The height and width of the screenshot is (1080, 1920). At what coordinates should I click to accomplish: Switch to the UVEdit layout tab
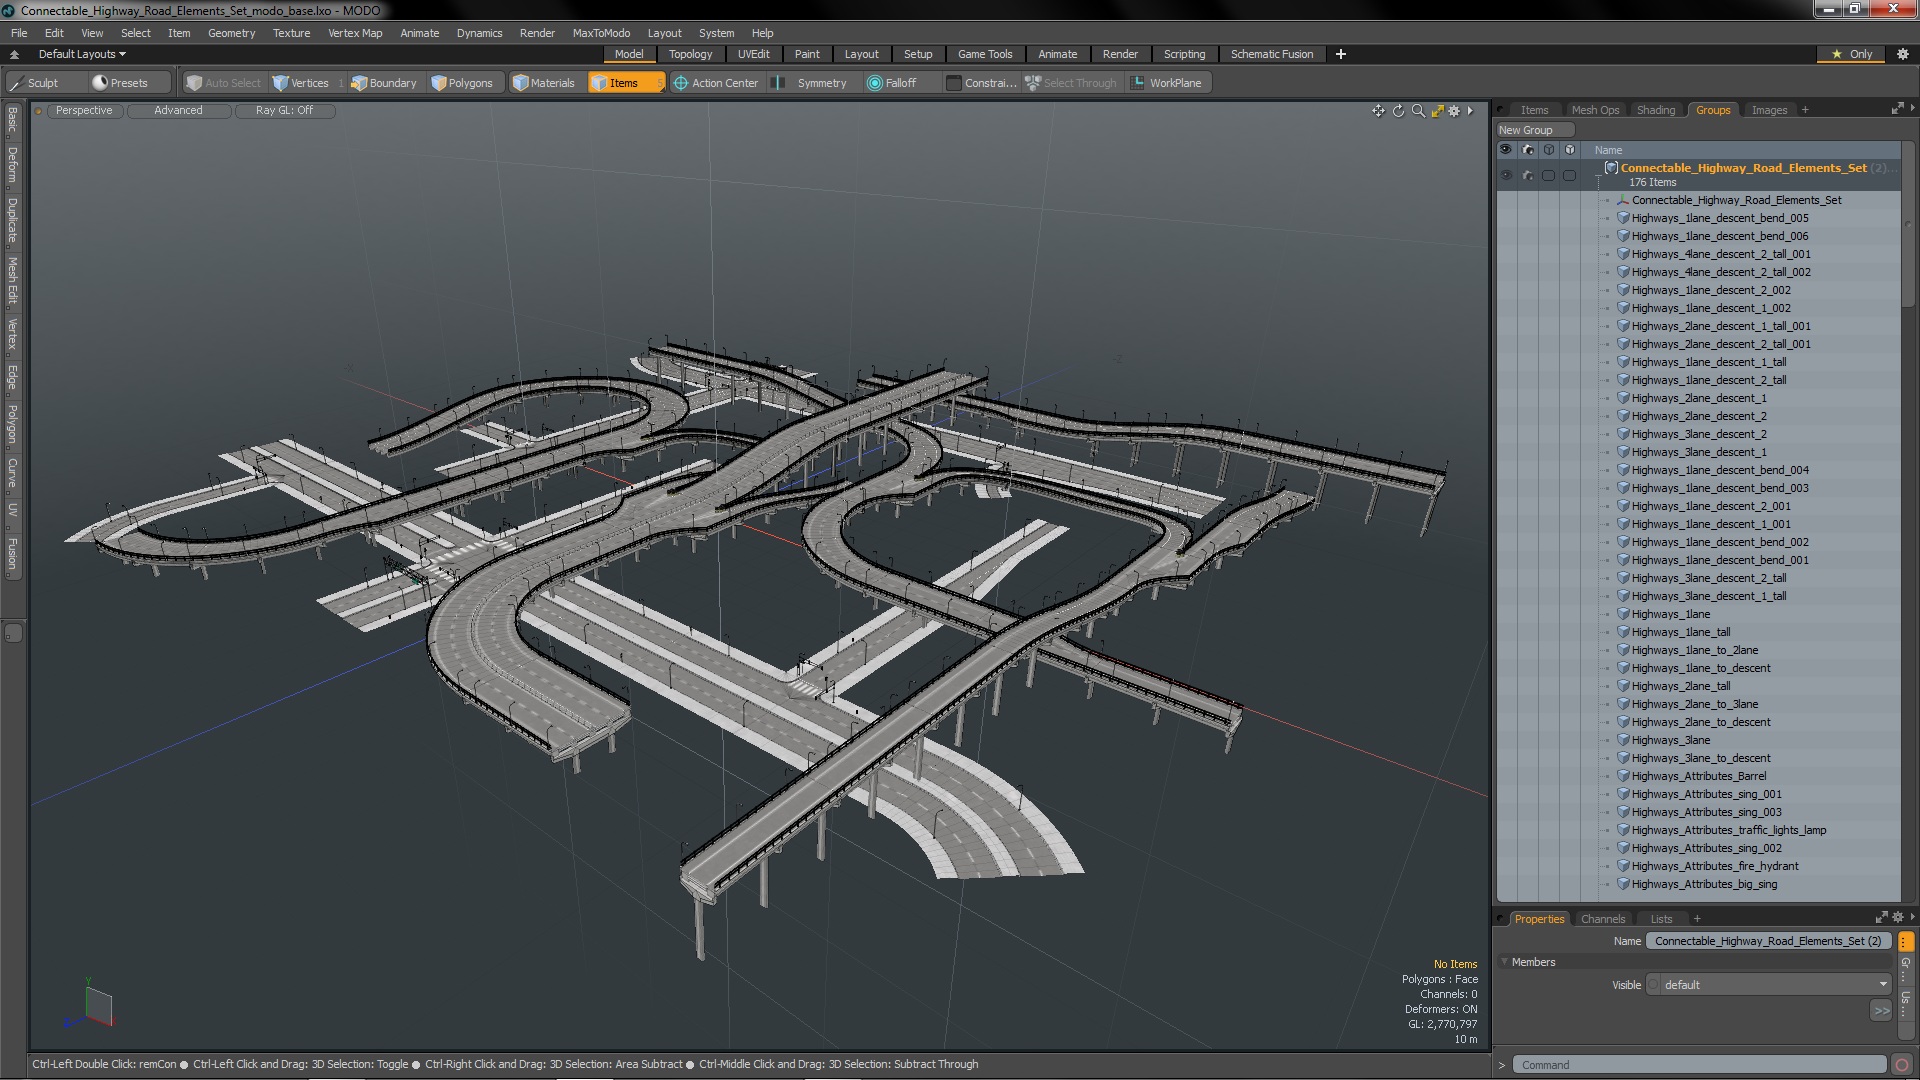(x=753, y=54)
